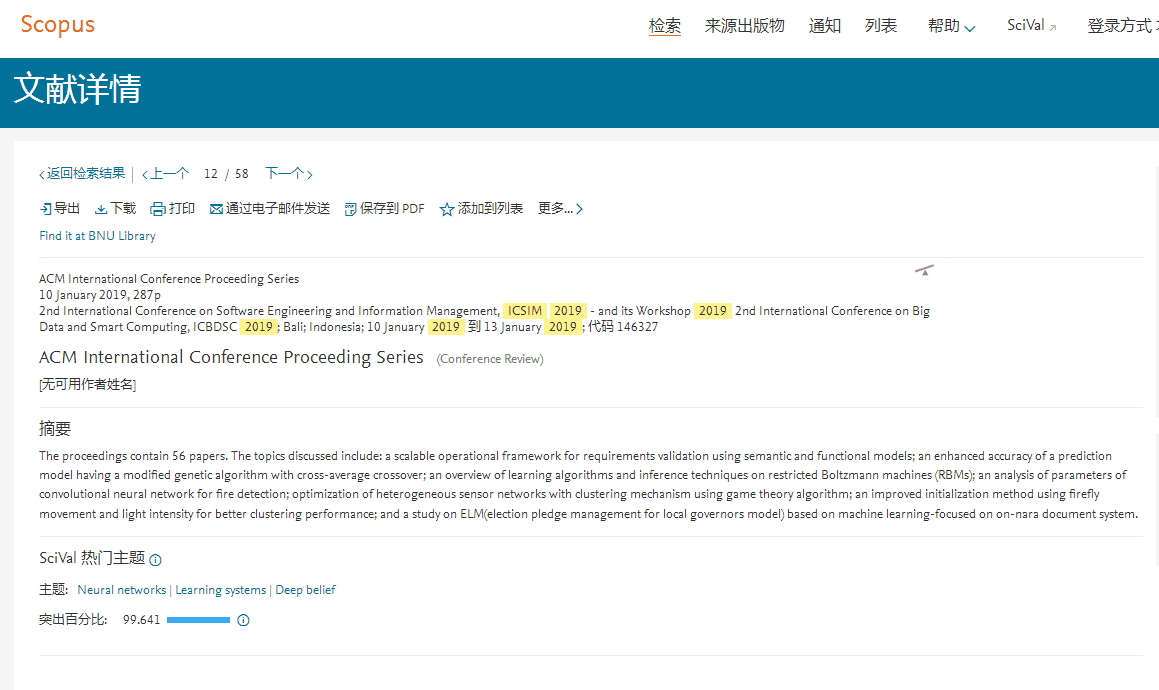This screenshot has width=1159, height=690.
Task: Open the SciVal external link
Action: pyautogui.click(x=1032, y=26)
